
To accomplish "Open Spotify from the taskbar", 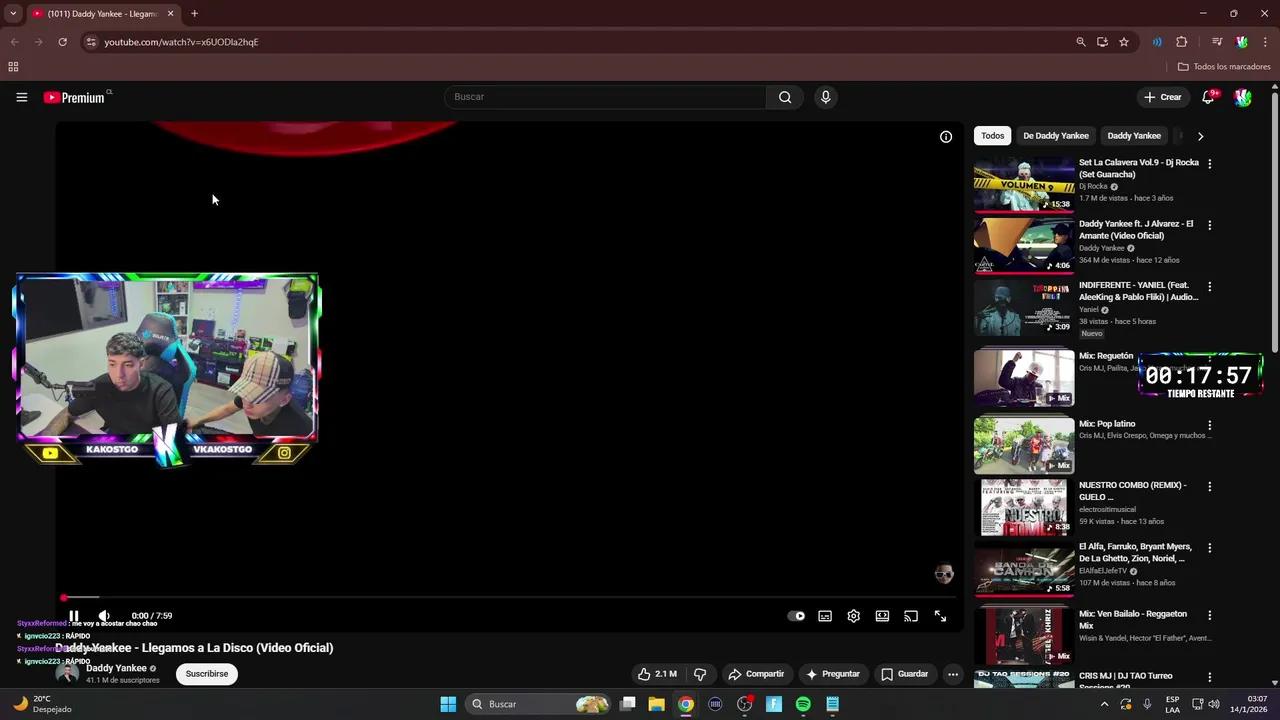I will pos(803,704).
